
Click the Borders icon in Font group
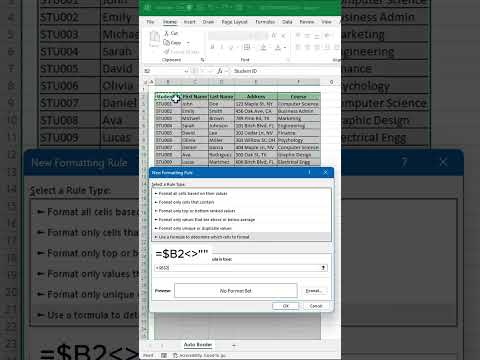tap(247, 48)
